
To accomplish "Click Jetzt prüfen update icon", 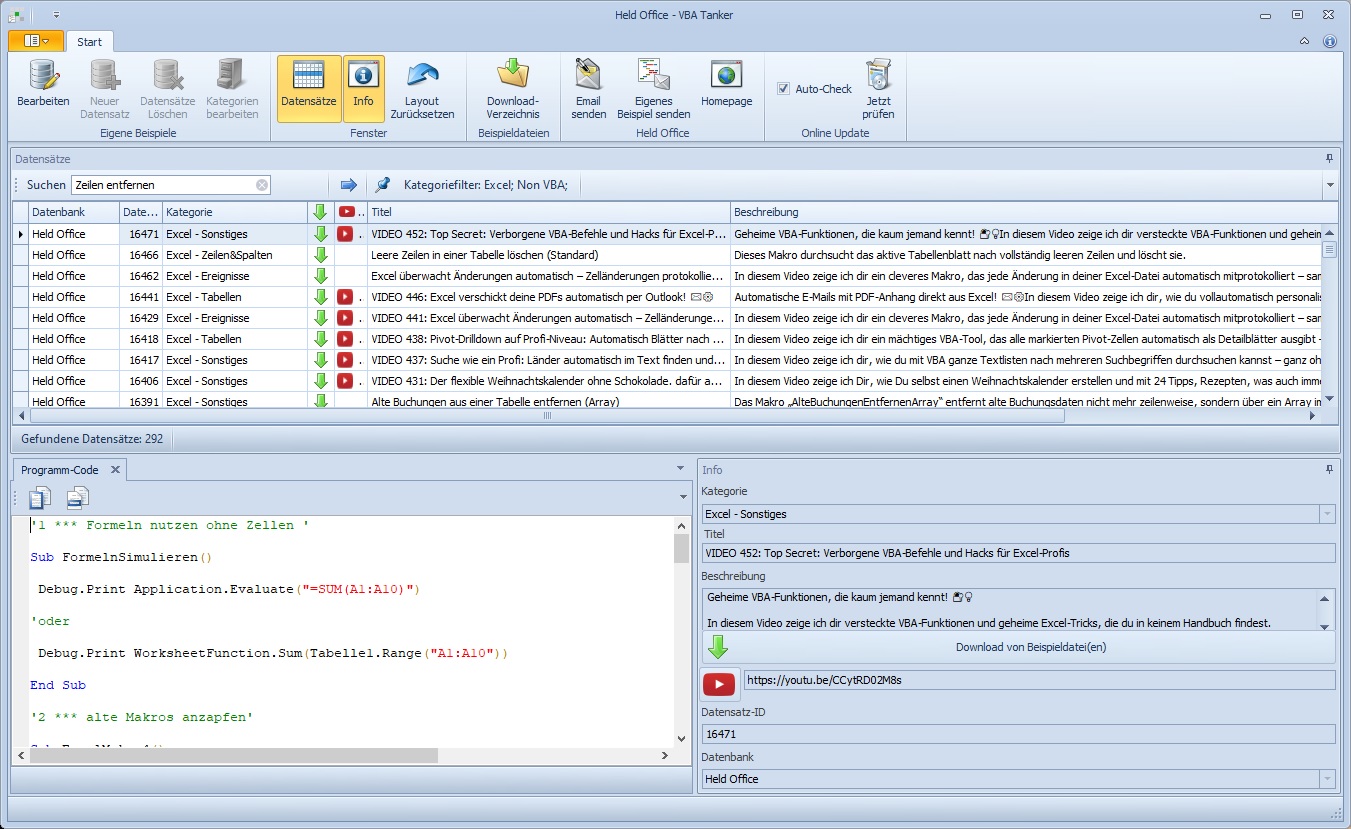I will [x=878, y=76].
